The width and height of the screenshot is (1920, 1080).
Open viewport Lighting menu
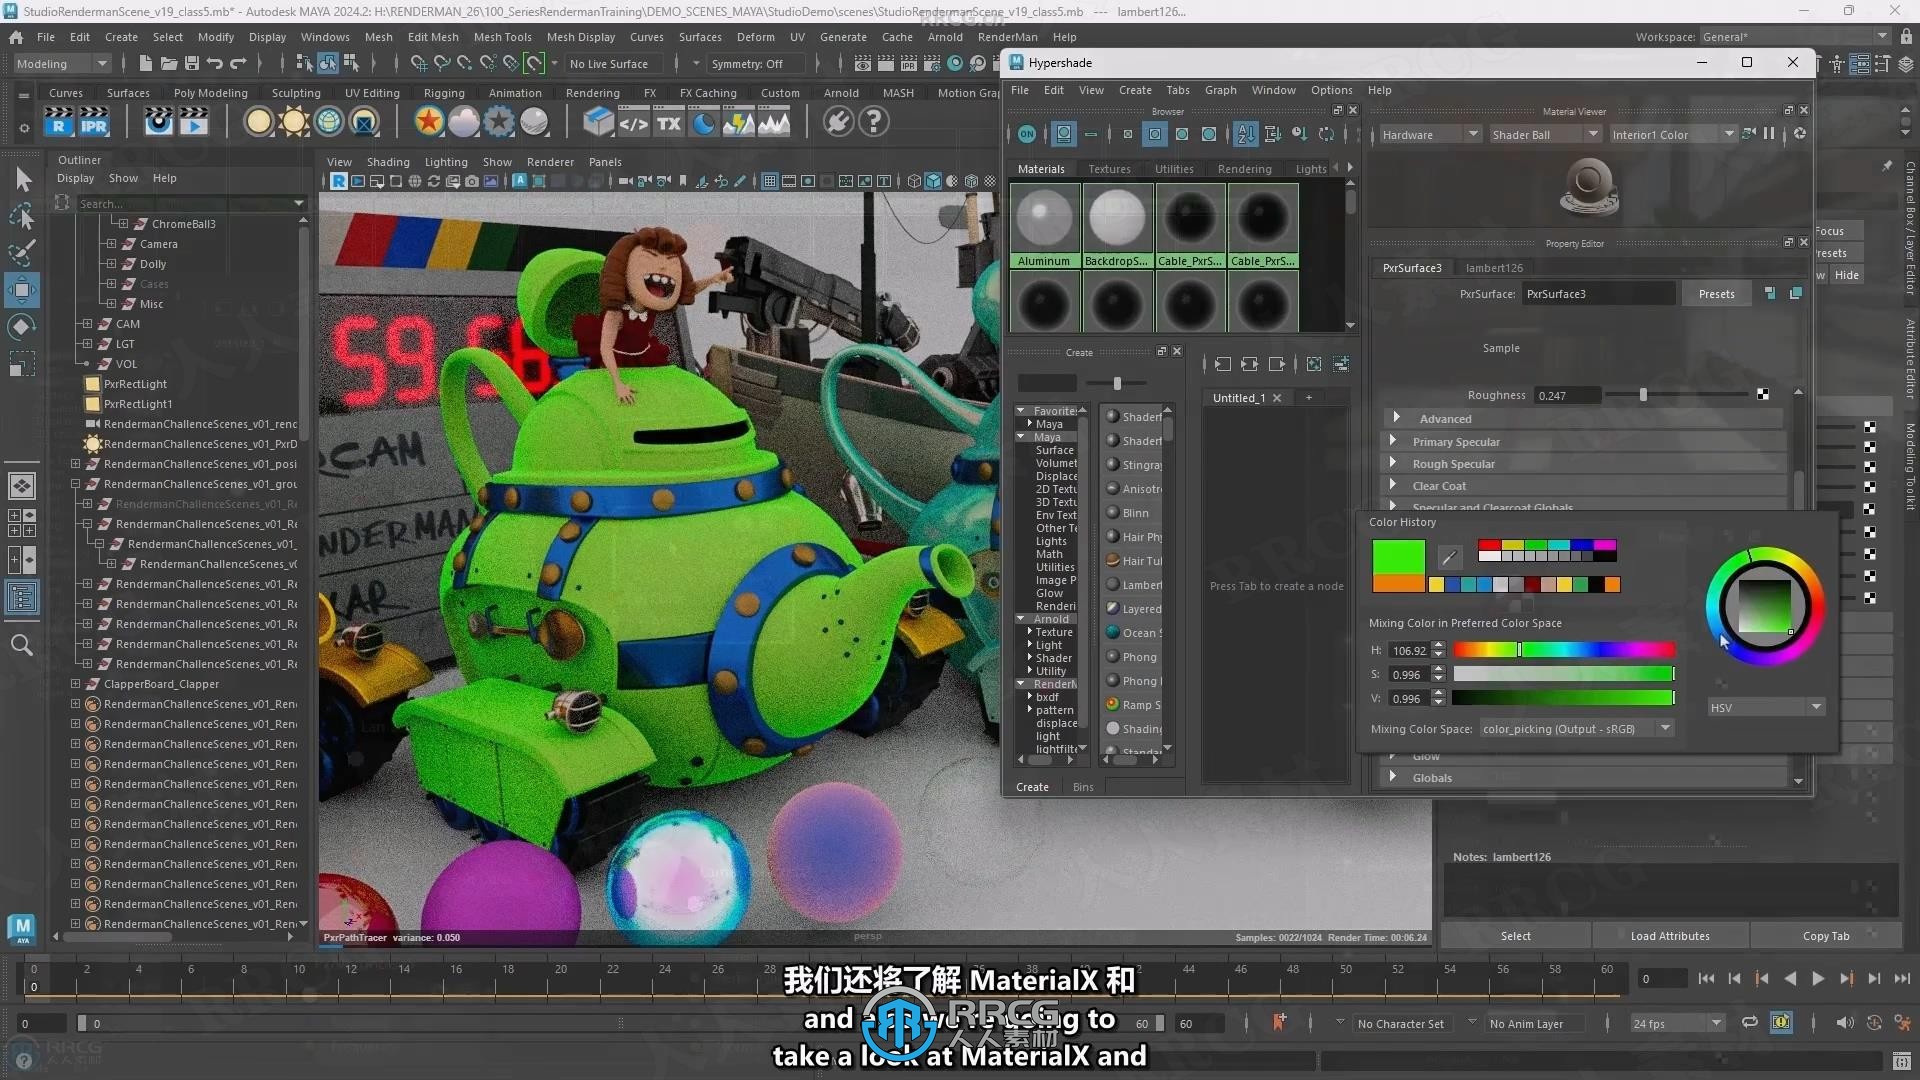click(x=446, y=162)
